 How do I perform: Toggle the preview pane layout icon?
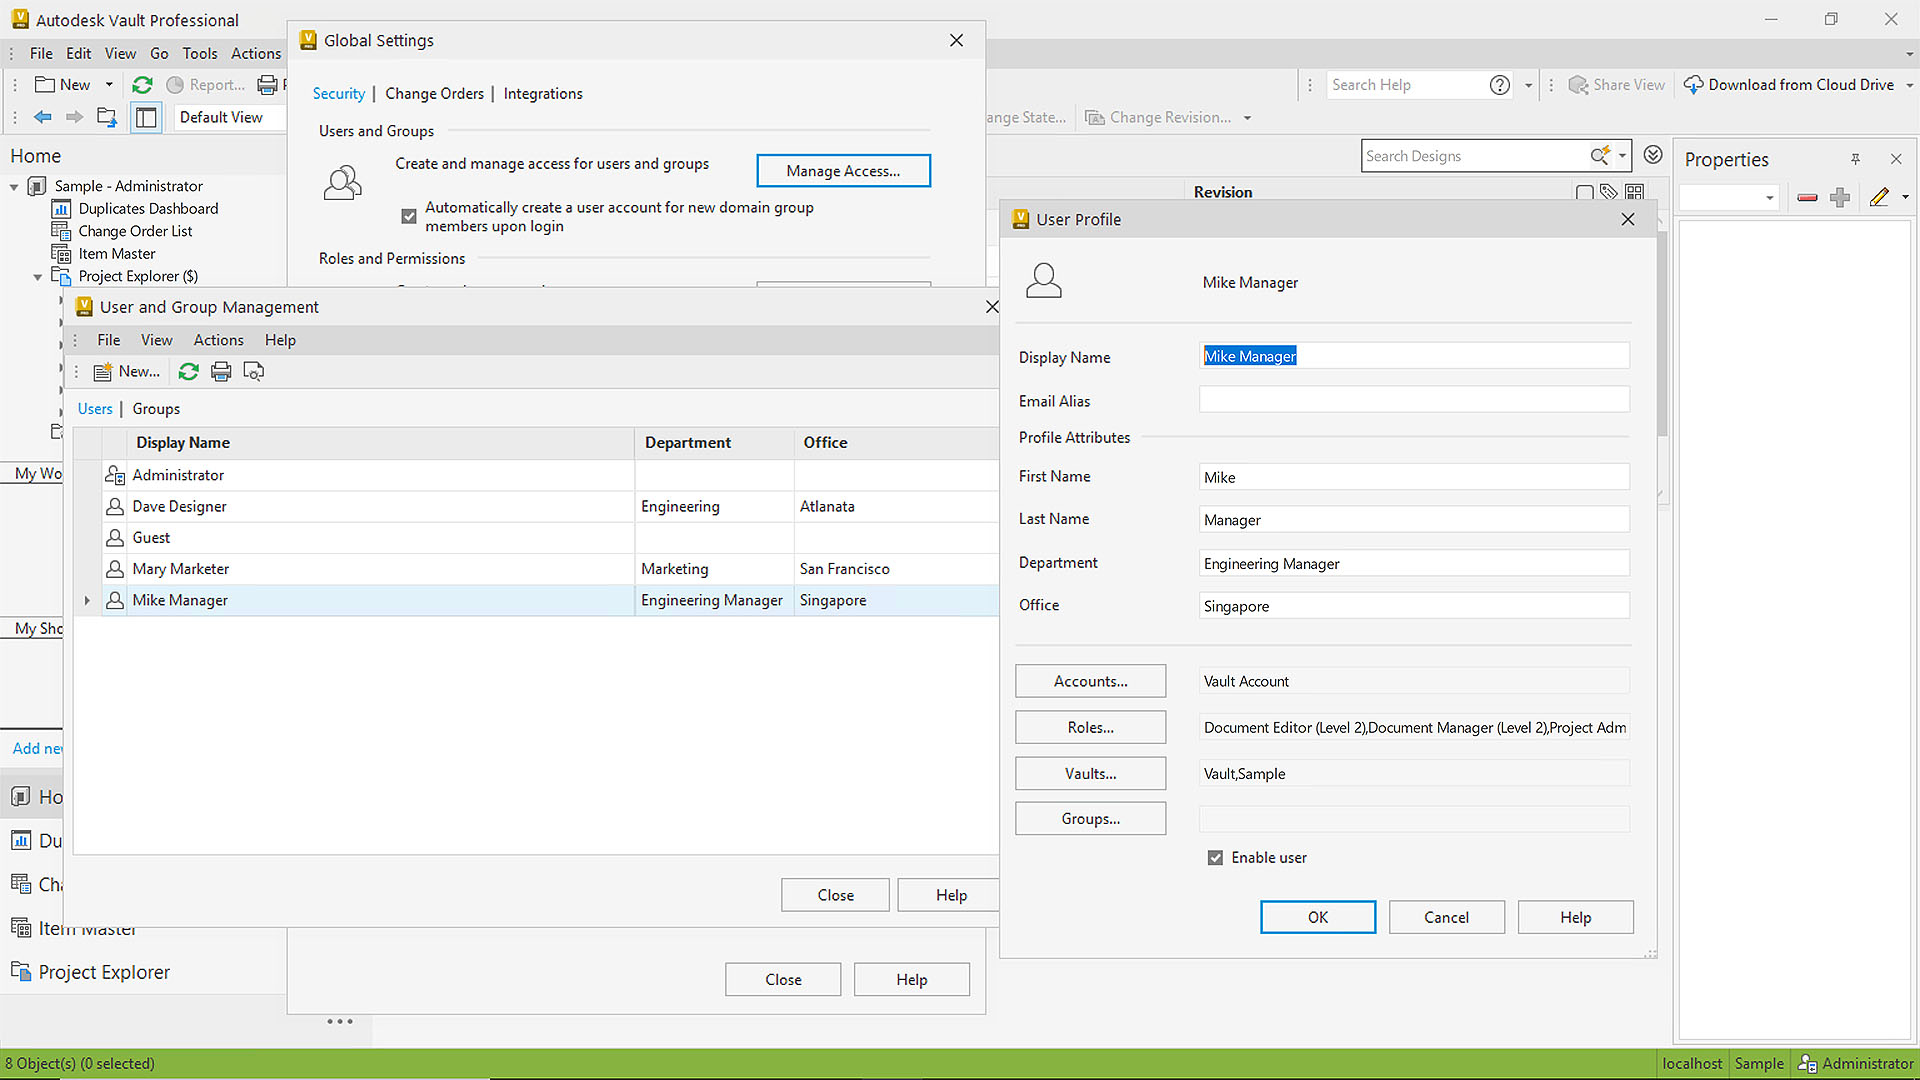pyautogui.click(x=146, y=117)
